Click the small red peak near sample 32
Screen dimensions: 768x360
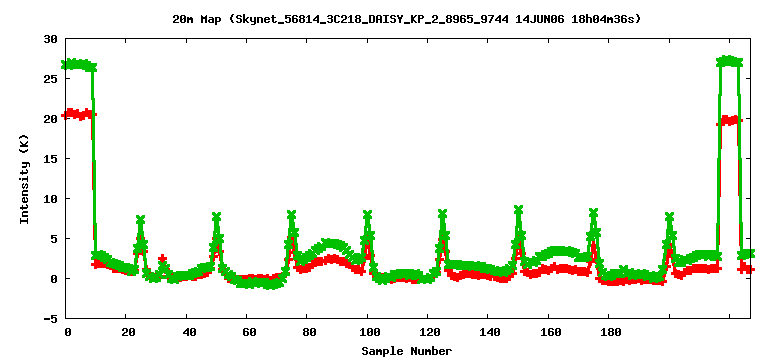(162, 258)
